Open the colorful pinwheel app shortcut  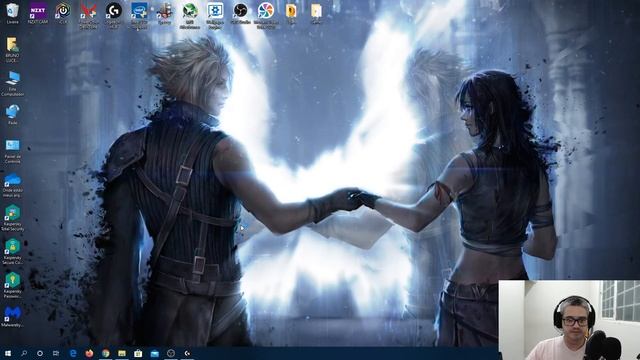click(266, 16)
